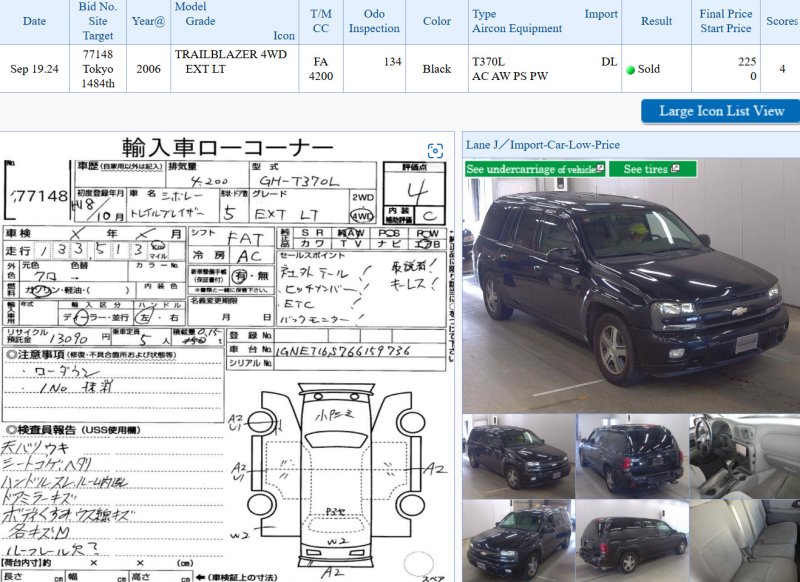This screenshot has width=800, height=582.
Task: Click the external-link icon beside See tires
Action: pyautogui.click(x=676, y=169)
